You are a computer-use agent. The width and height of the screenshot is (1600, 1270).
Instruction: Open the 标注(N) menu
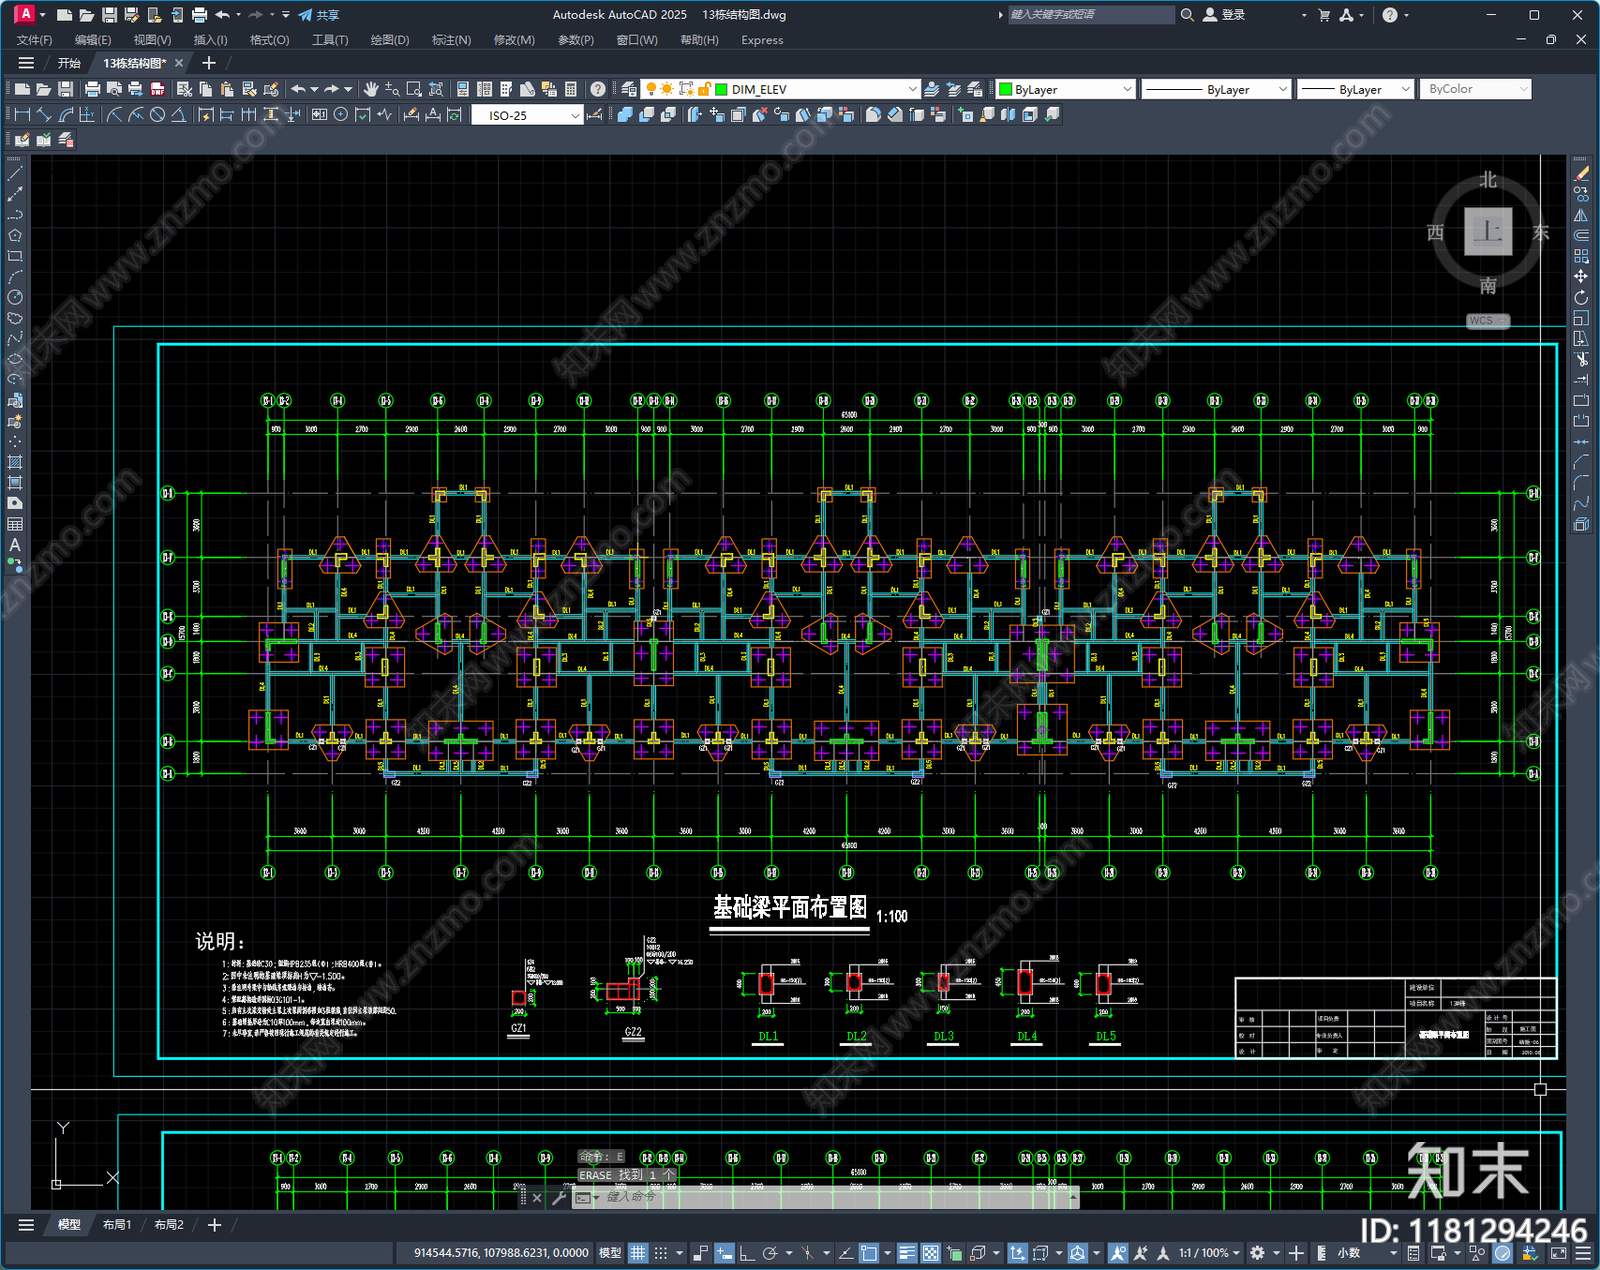[451, 40]
